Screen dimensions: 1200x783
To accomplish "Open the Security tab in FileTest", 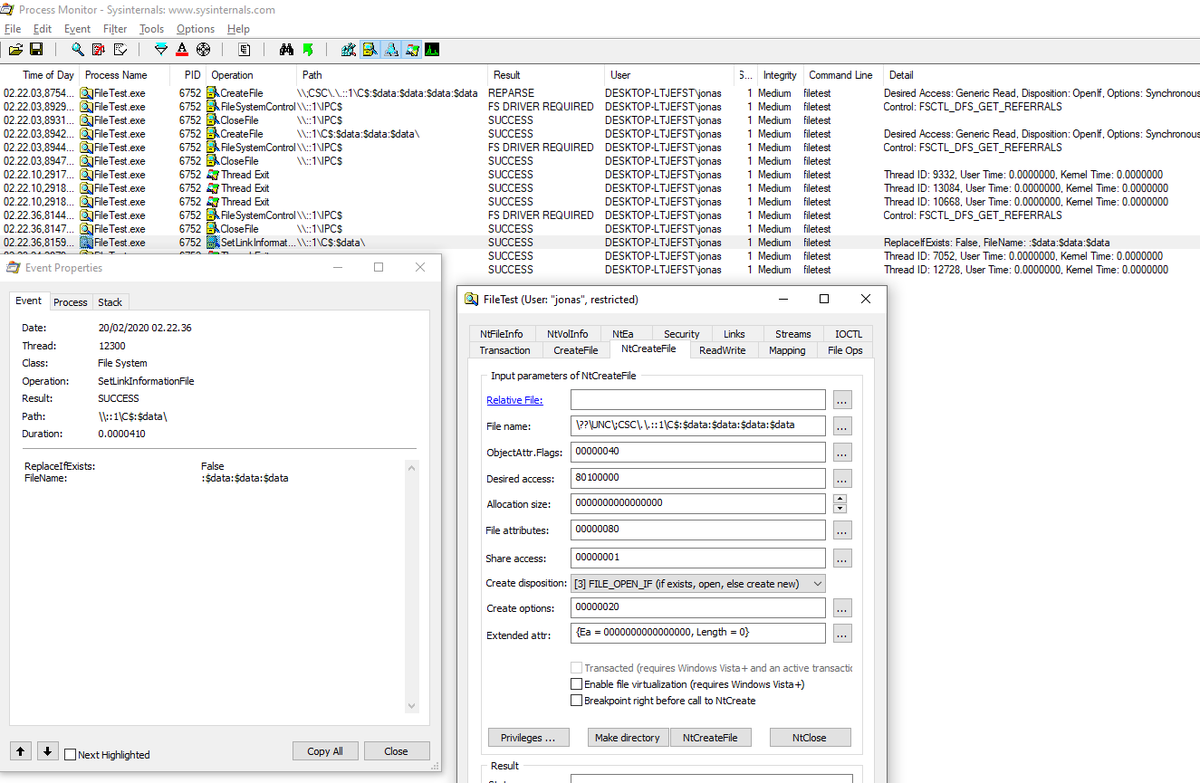I will (x=681, y=334).
